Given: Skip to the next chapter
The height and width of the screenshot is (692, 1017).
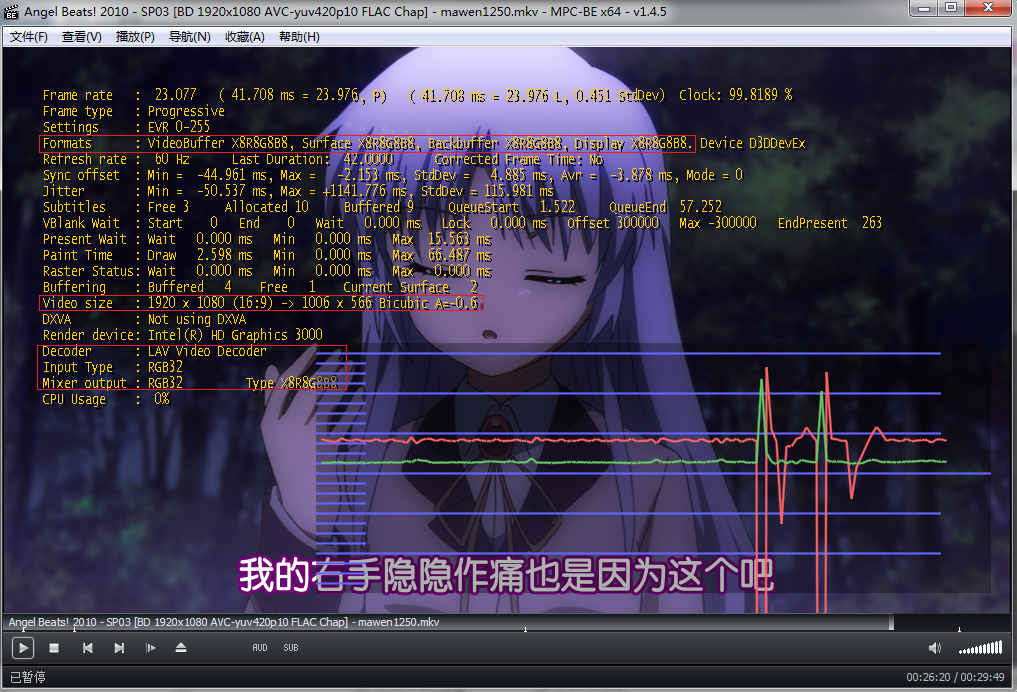Looking at the screenshot, I should (x=119, y=648).
